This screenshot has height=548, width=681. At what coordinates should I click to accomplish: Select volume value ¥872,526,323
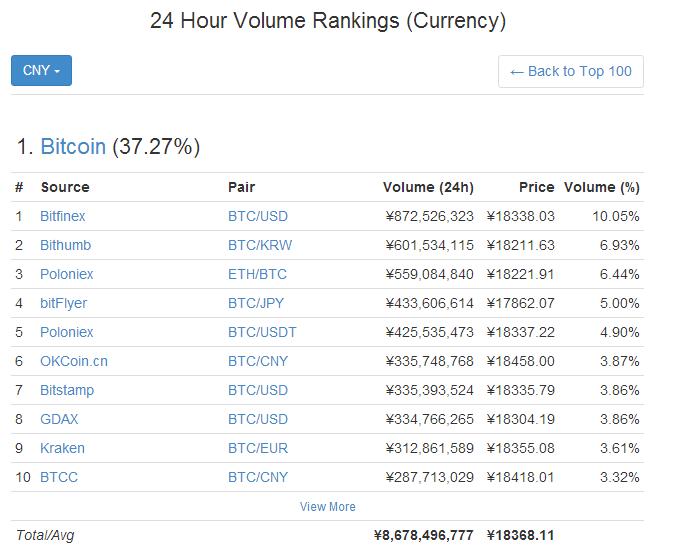pos(430,216)
